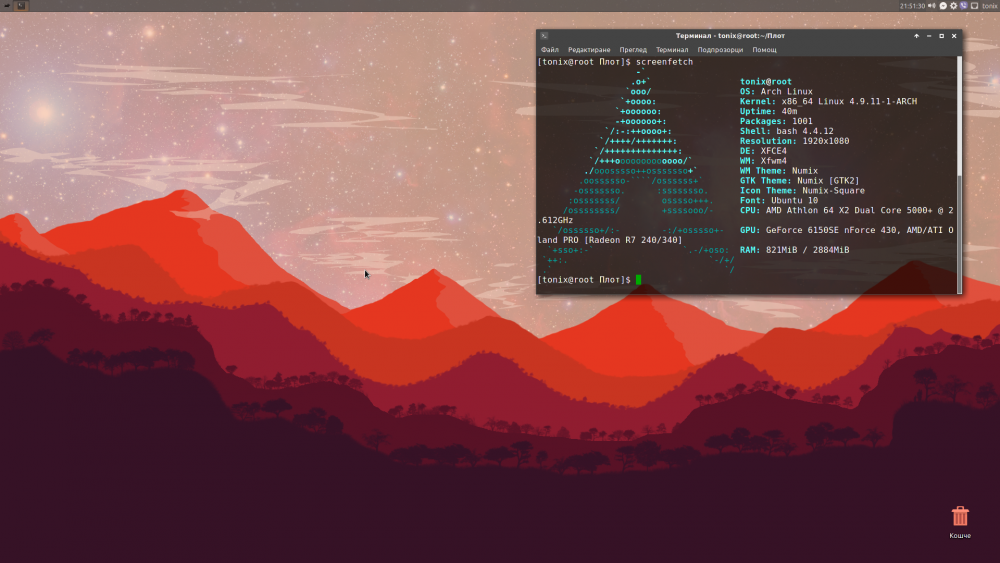Click the terminal vertical scrollbar
This screenshot has width=1000, height=563.
(x=959, y=175)
